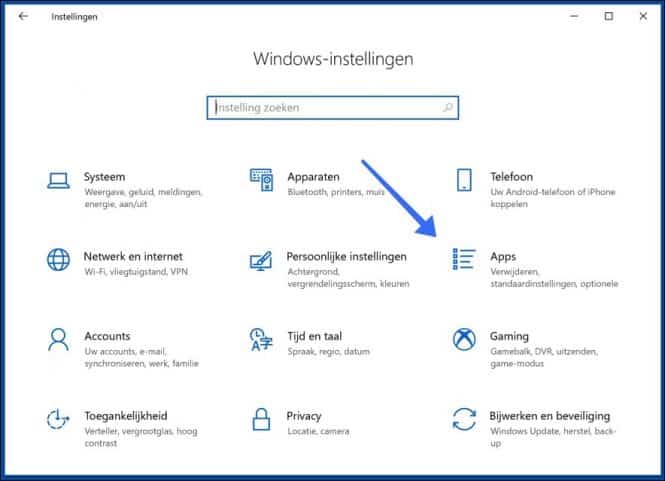The height and width of the screenshot is (481, 665).
Task: Select the Toegankelijkheid heading
Action: tap(126, 416)
